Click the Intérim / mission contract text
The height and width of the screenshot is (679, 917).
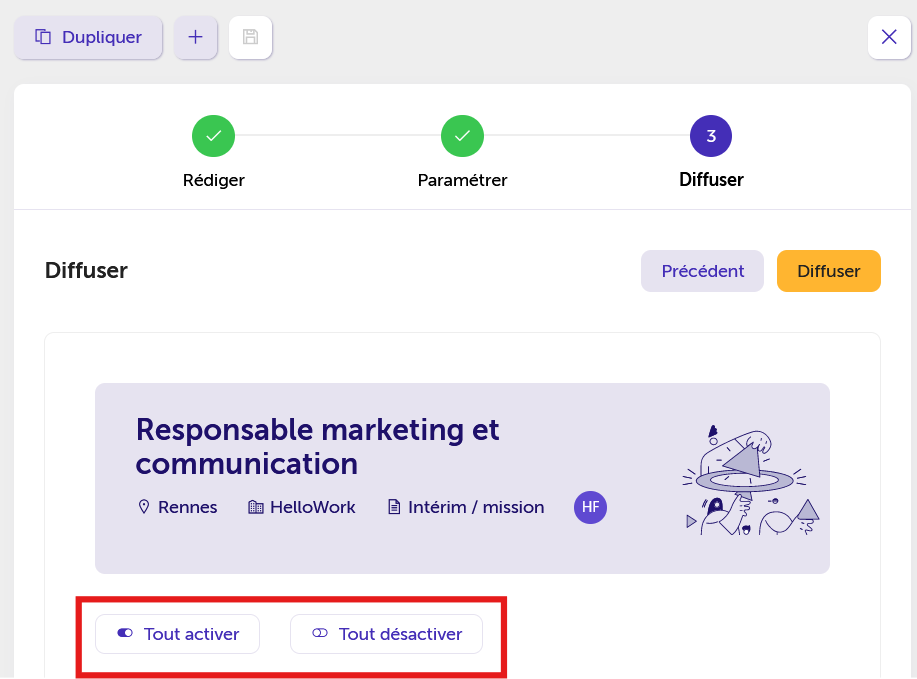(x=476, y=507)
